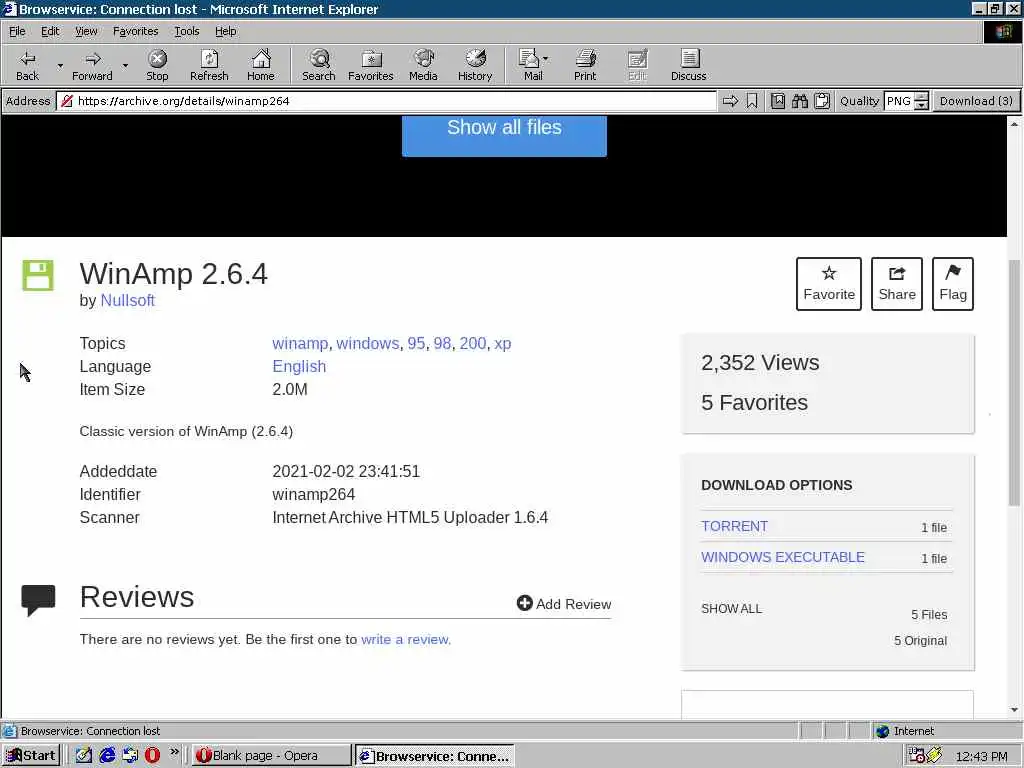1024x768 pixels.
Task: Click the Go arrow next to address bar
Action: coord(730,101)
